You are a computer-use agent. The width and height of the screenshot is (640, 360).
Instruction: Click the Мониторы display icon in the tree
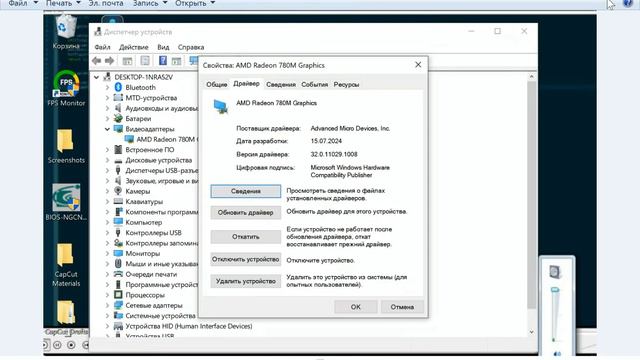point(118,253)
